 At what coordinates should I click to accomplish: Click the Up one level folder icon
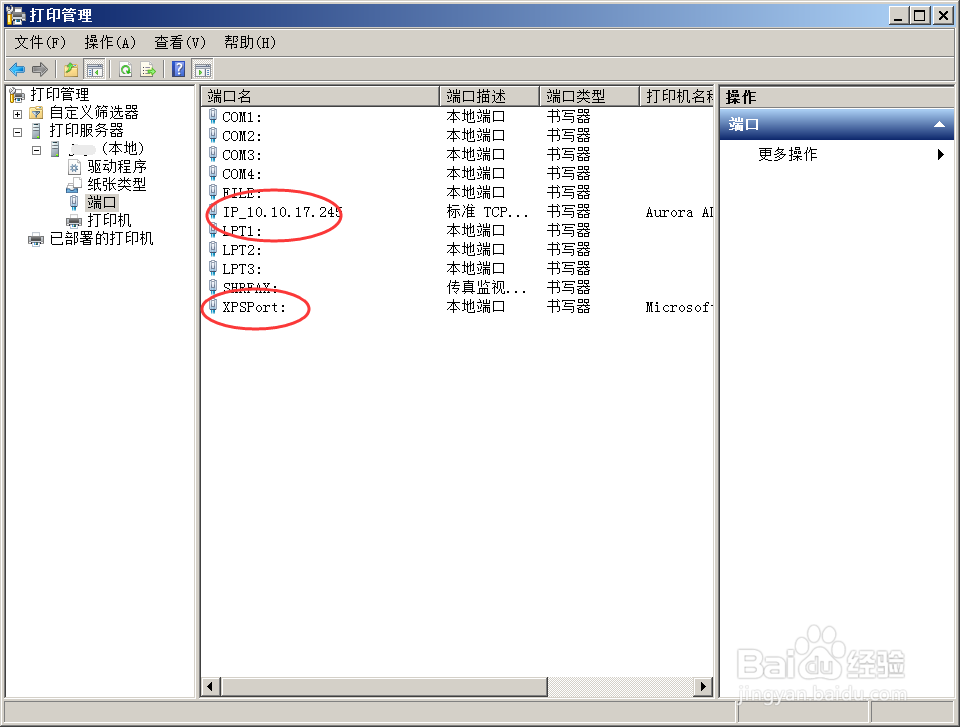71,69
